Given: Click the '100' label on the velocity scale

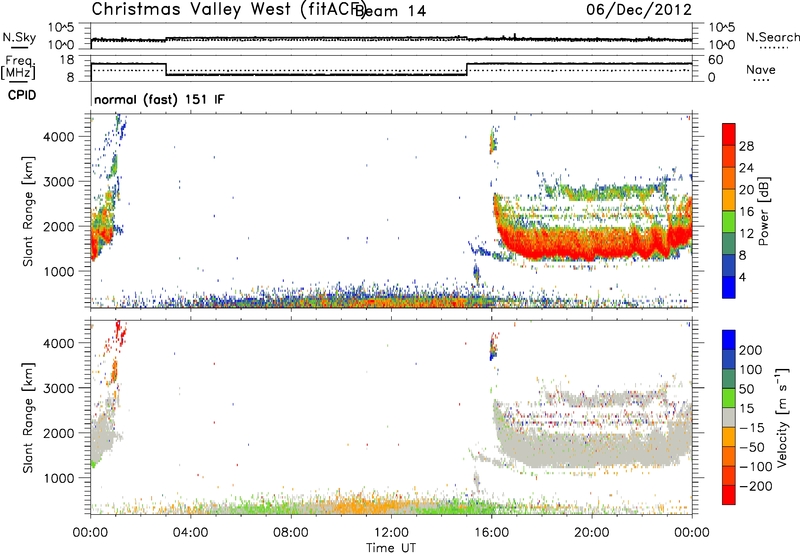Looking at the screenshot, I should tap(751, 369).
